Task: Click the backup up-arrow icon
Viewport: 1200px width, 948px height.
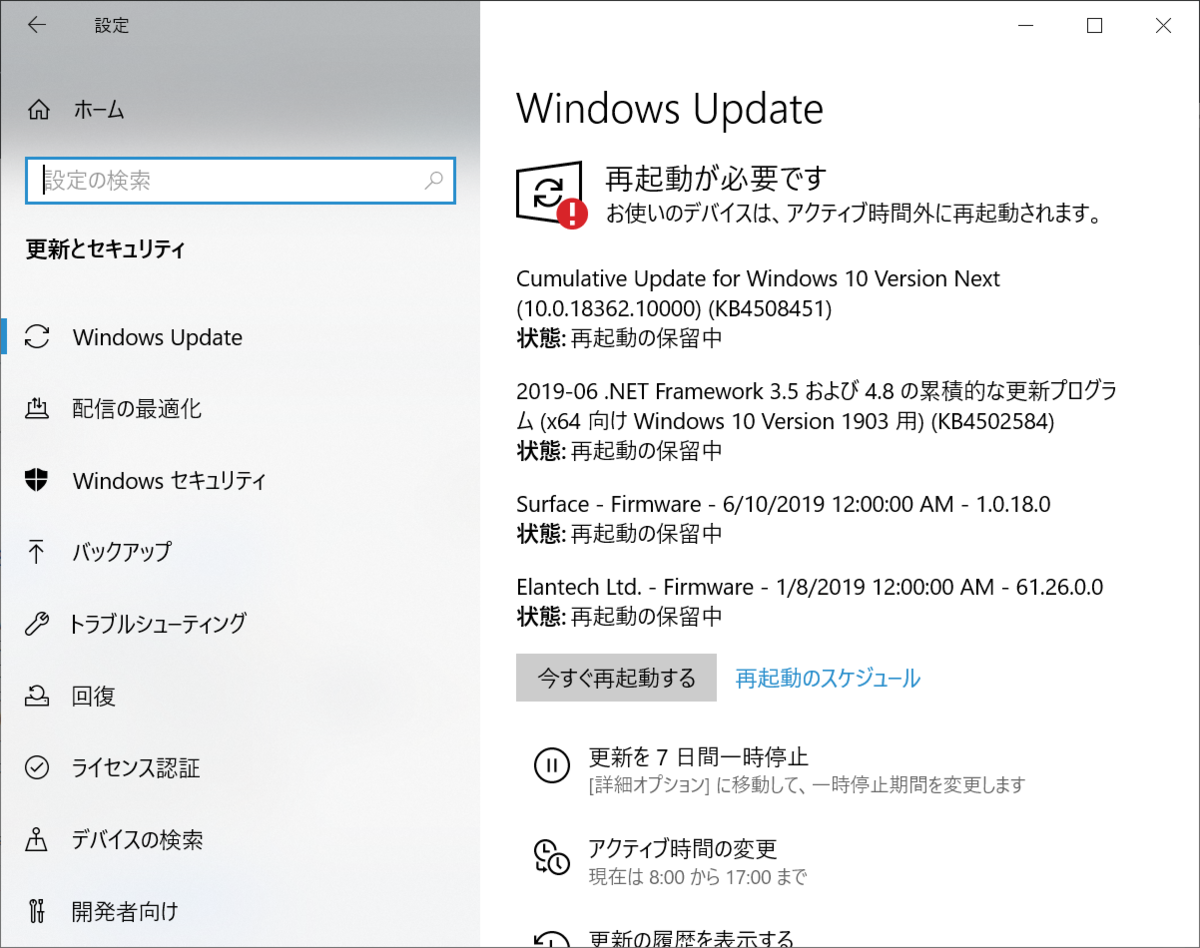Action: (x=37, y=551)
